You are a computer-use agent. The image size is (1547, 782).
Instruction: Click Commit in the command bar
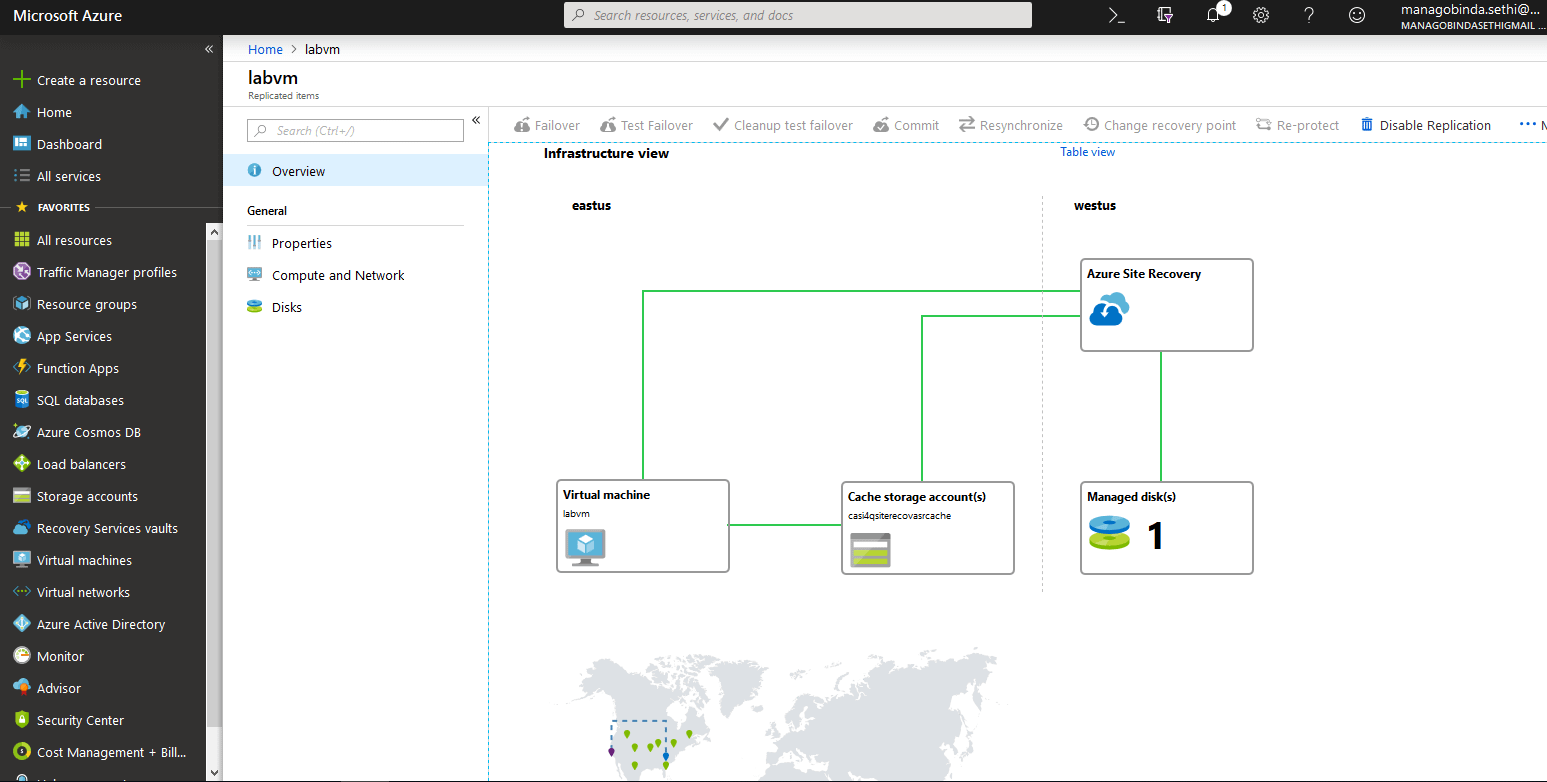pos(906,125)
